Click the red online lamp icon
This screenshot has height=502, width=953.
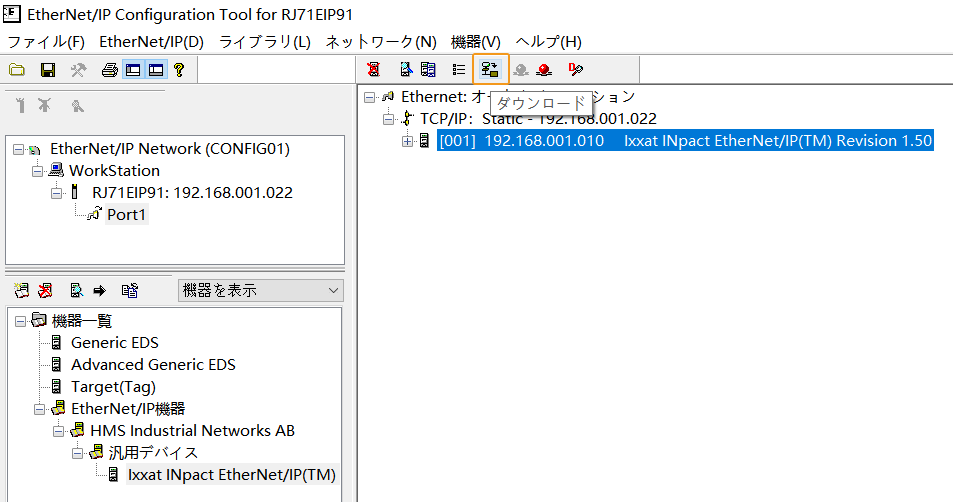[544, 70]
